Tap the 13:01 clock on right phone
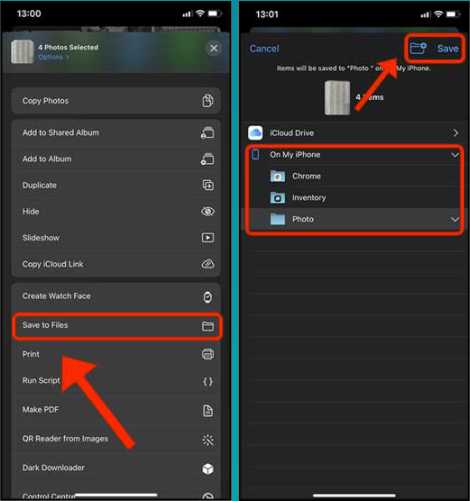The image size is (470, 501). click(x=267, y=14)
